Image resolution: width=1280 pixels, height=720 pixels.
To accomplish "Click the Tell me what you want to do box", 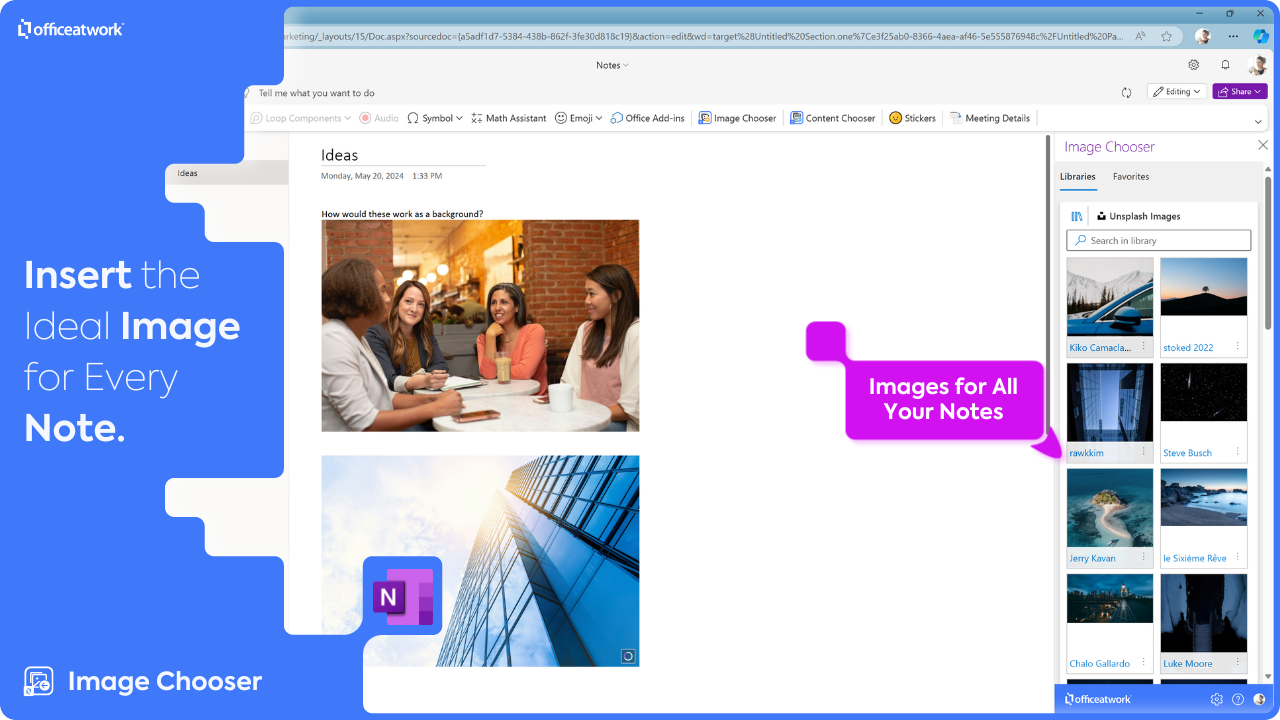I will 317,93.
